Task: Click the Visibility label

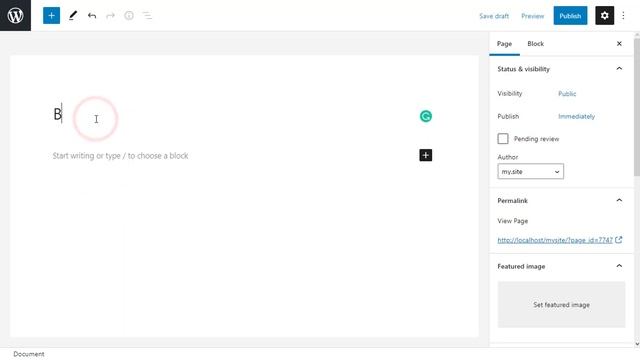Action: [x=510, y=93]
